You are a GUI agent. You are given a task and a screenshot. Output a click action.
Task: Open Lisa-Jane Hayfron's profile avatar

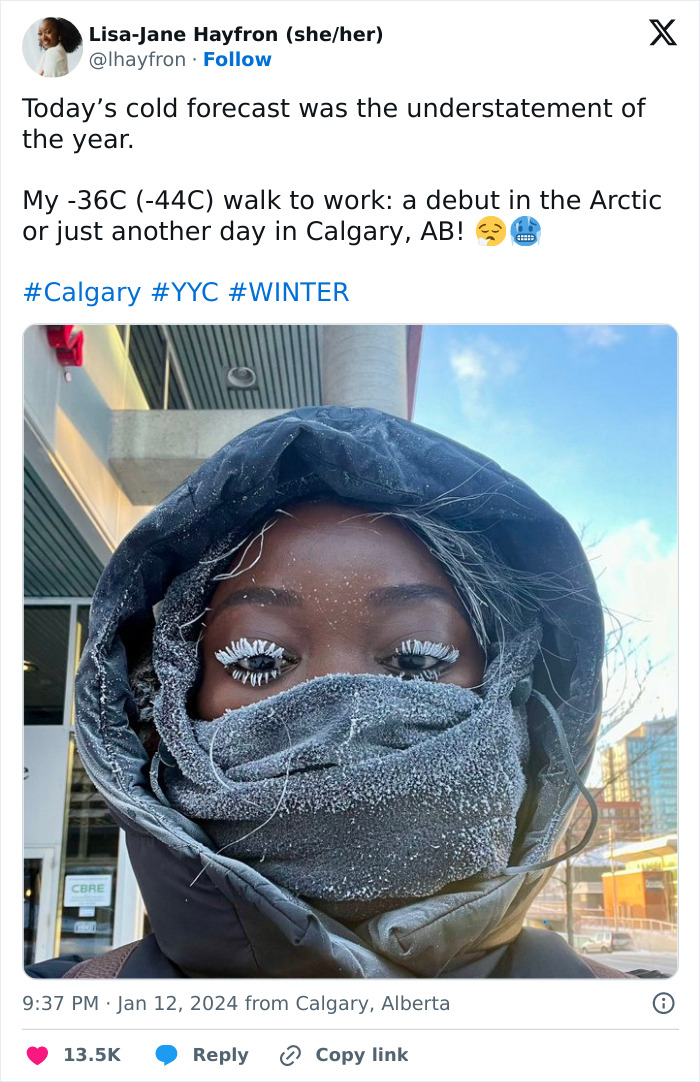coord(52,46)
